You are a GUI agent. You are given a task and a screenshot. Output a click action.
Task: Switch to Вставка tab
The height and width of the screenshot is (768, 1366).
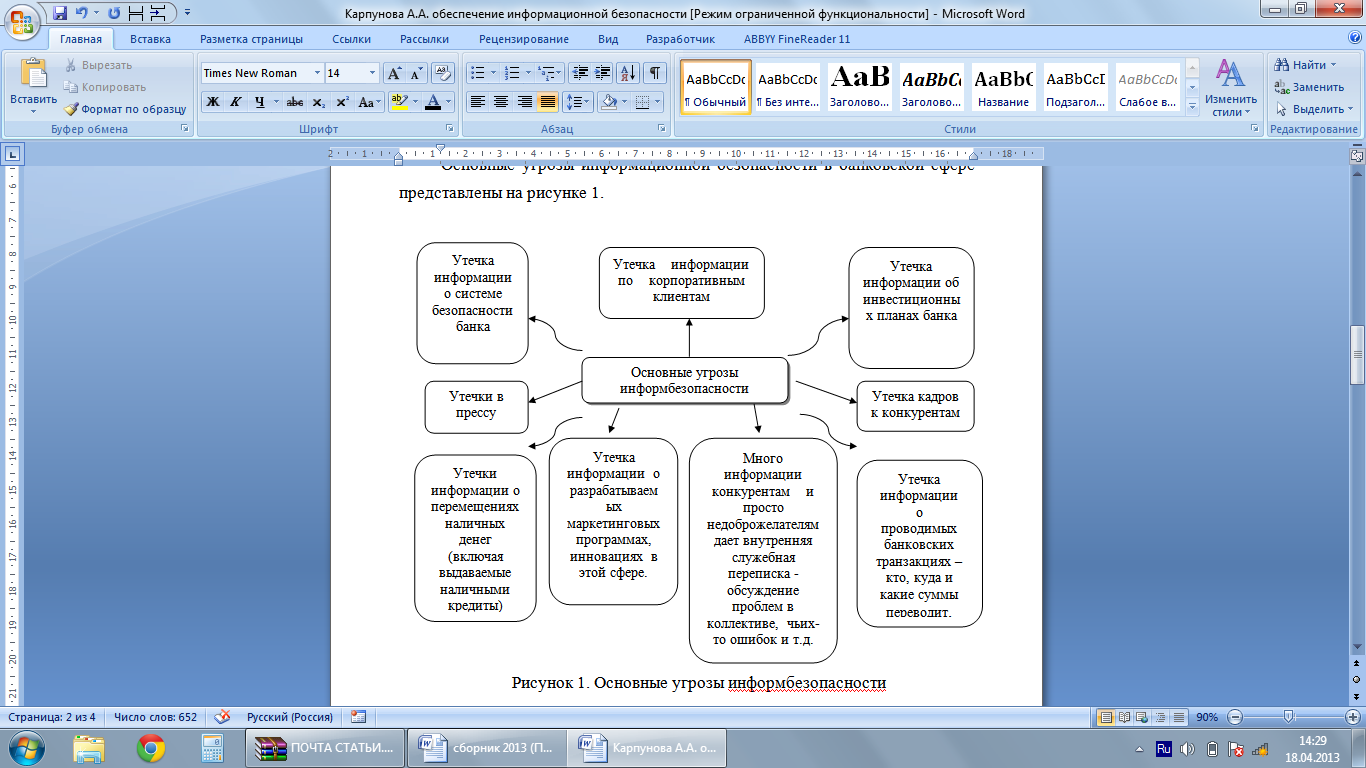coord(150,39)
